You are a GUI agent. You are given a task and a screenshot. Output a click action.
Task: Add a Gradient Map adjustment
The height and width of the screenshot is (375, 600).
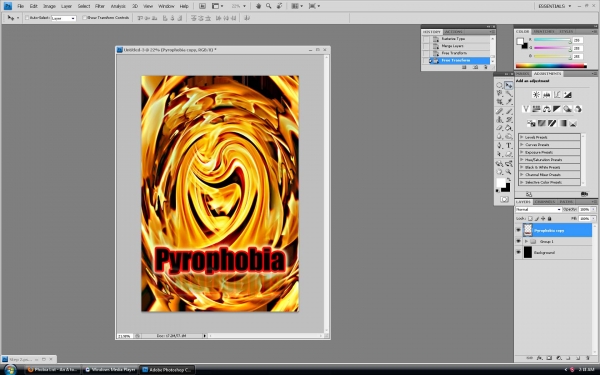tap(562, 123)
